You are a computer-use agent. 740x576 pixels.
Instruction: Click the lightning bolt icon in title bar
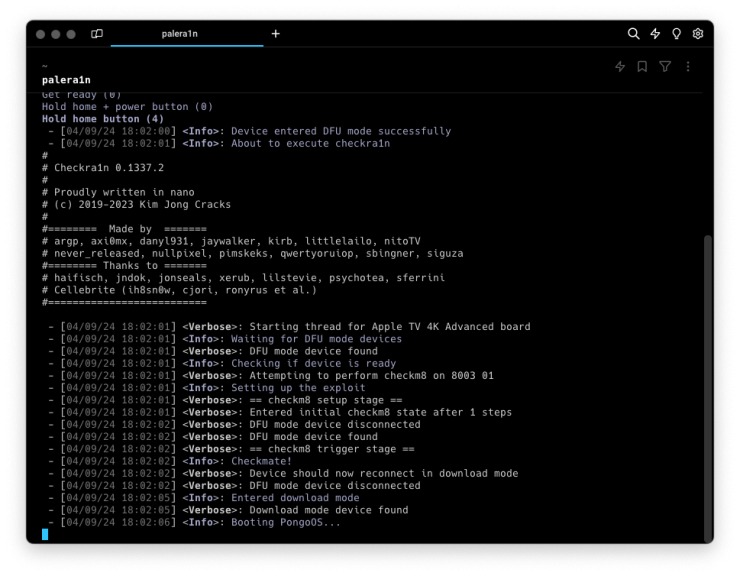point(655,34)
